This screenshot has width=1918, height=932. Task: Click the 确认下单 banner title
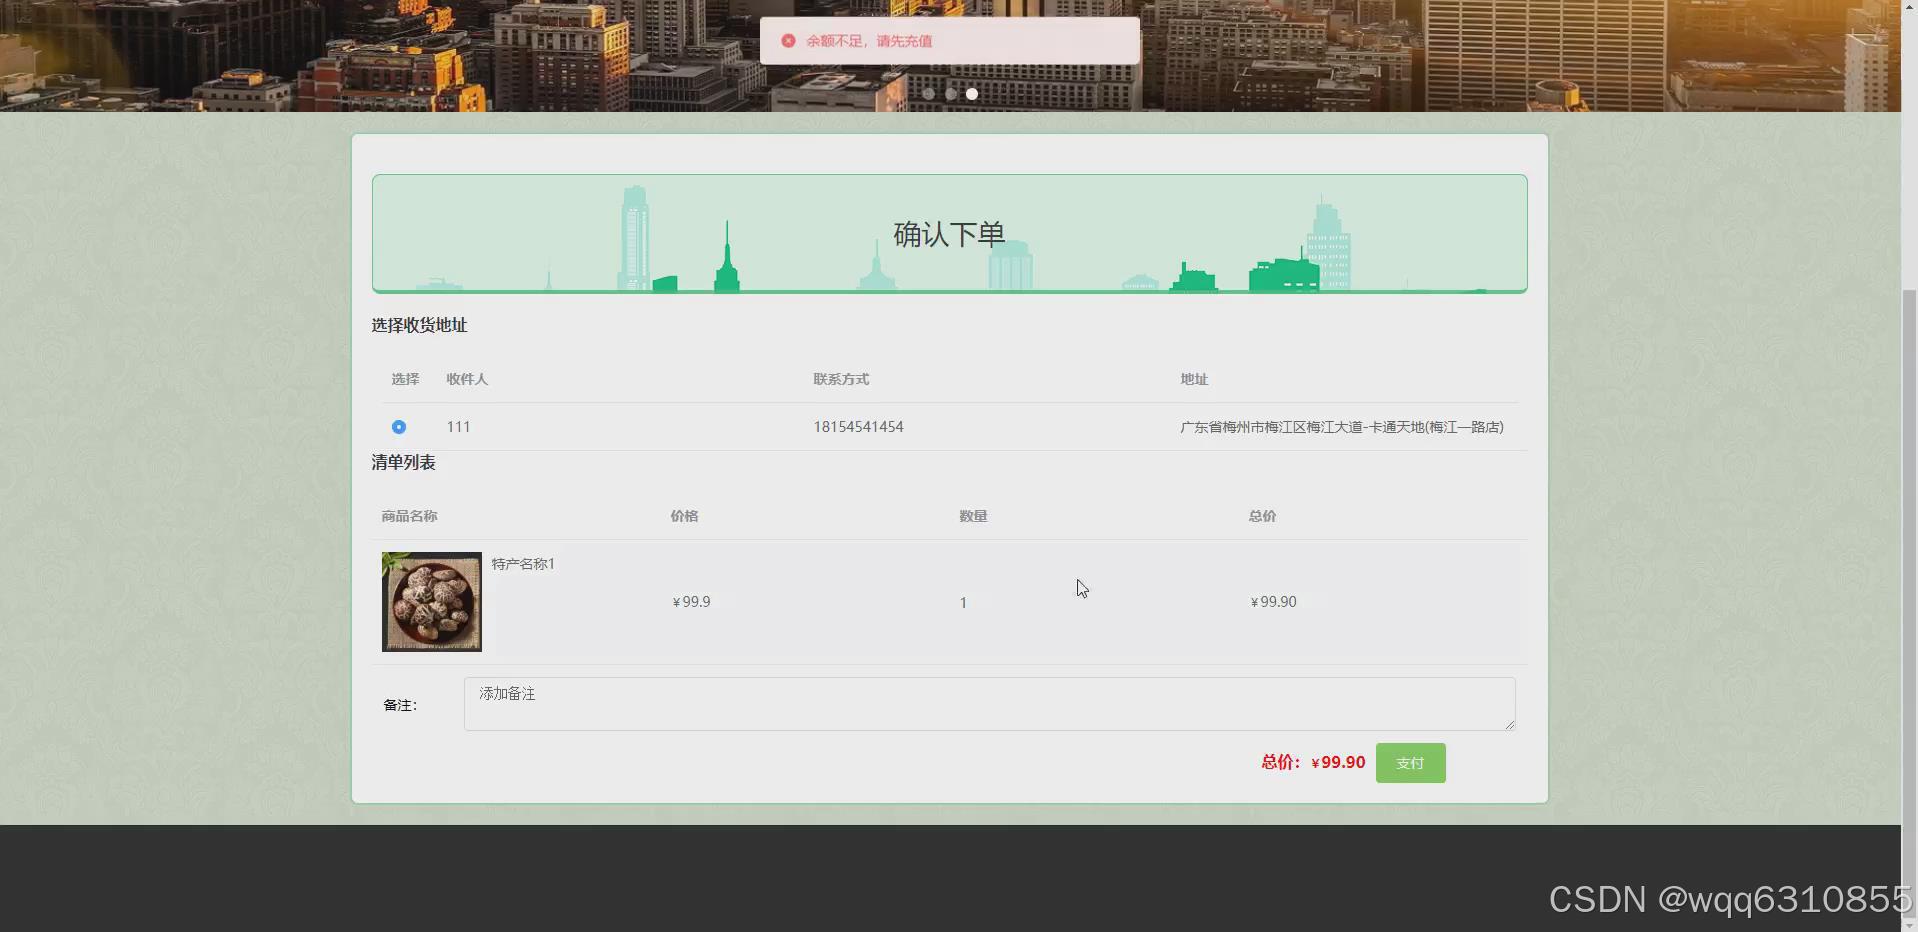(x=949, y=235)
